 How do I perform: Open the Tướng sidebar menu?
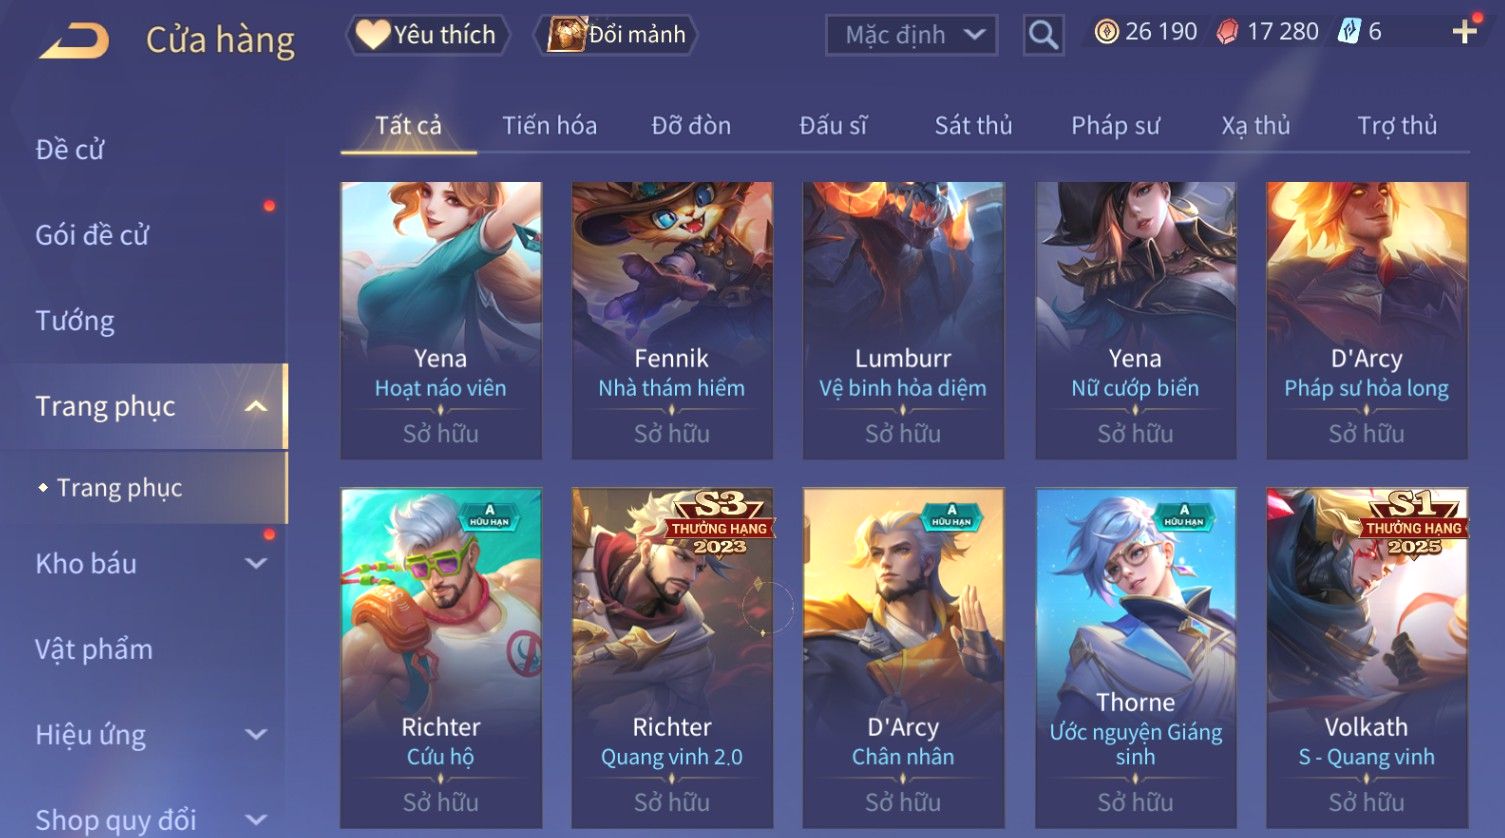pos(75,321)
